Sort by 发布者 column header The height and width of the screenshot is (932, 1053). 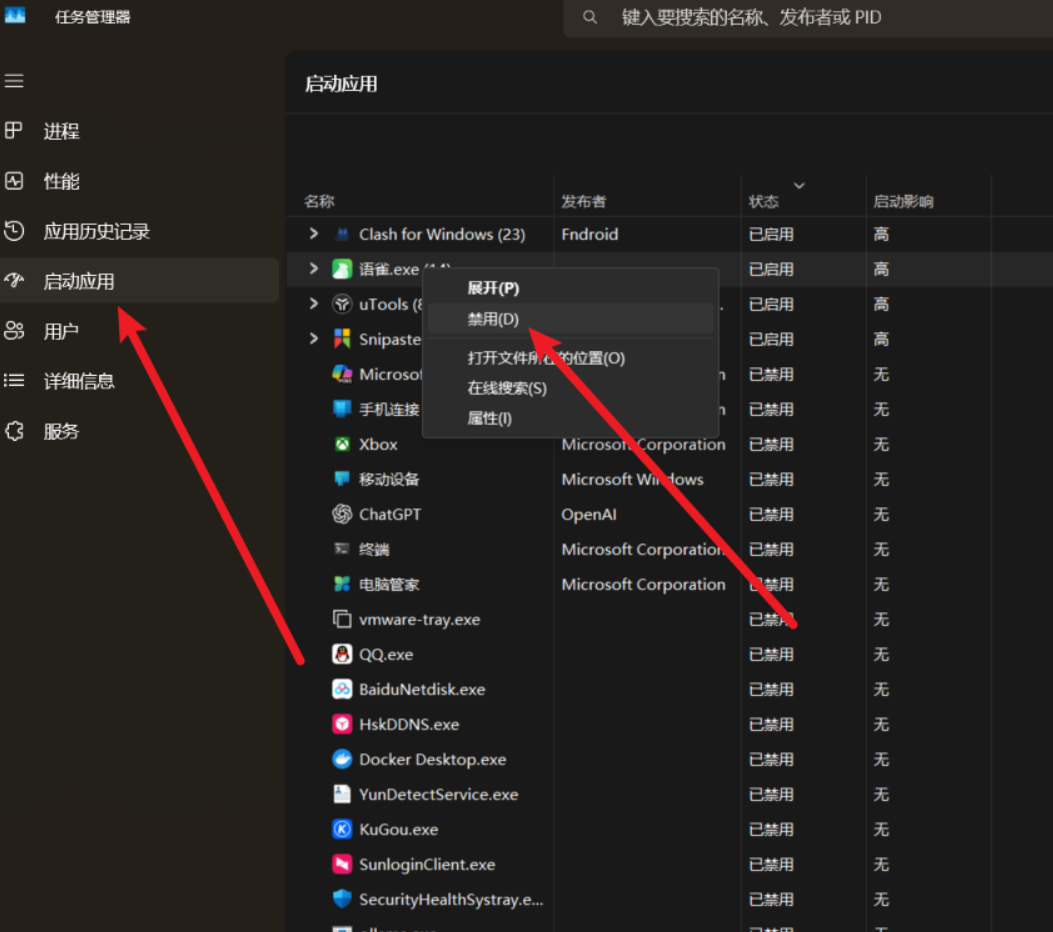click(x=583, y=201)
